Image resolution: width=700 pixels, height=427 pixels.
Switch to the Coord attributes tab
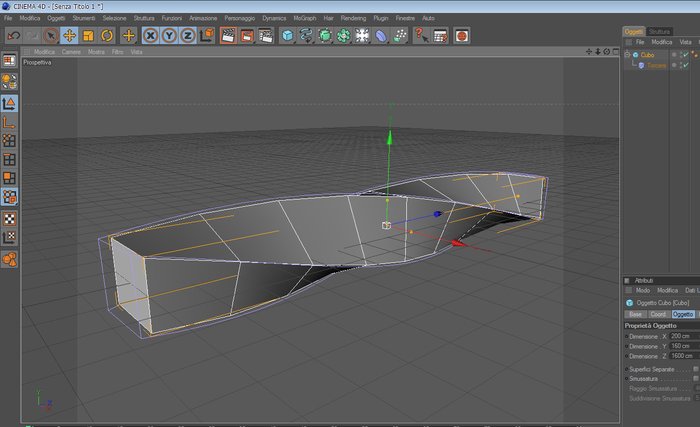click(658, 314)
